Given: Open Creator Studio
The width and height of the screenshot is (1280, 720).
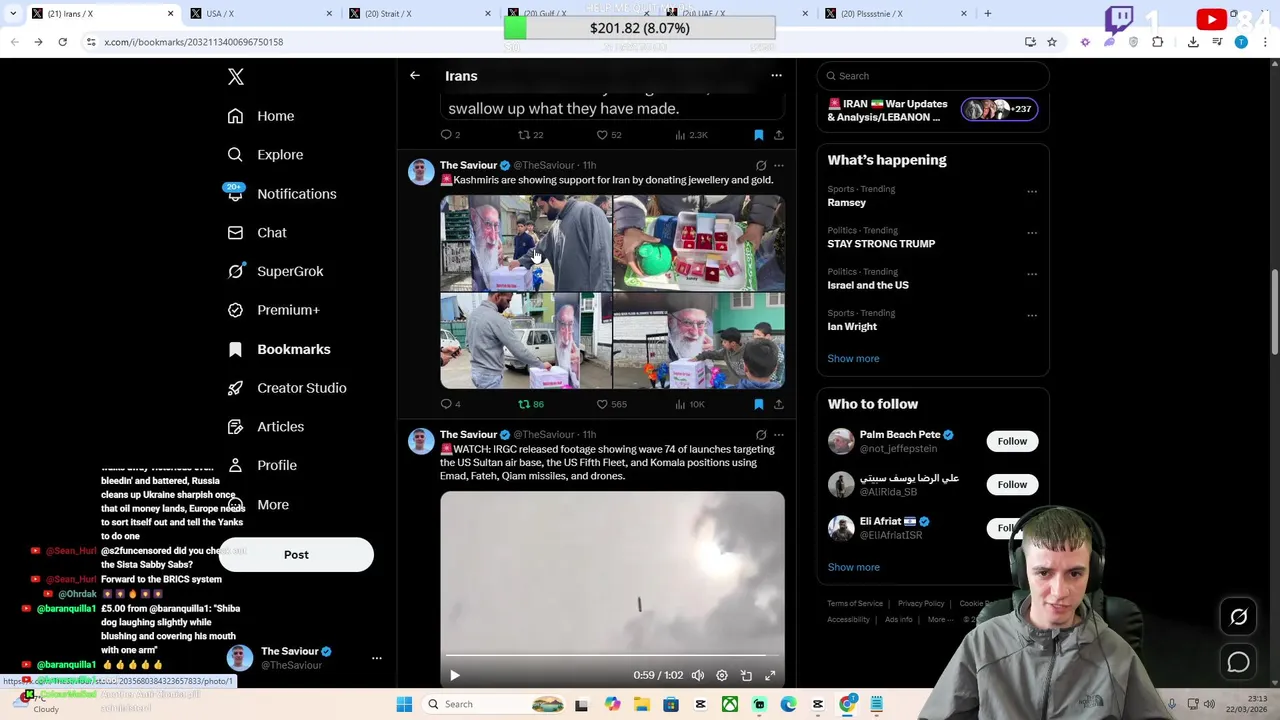Looking at the screenshot, I should click(x=287, y=388).
